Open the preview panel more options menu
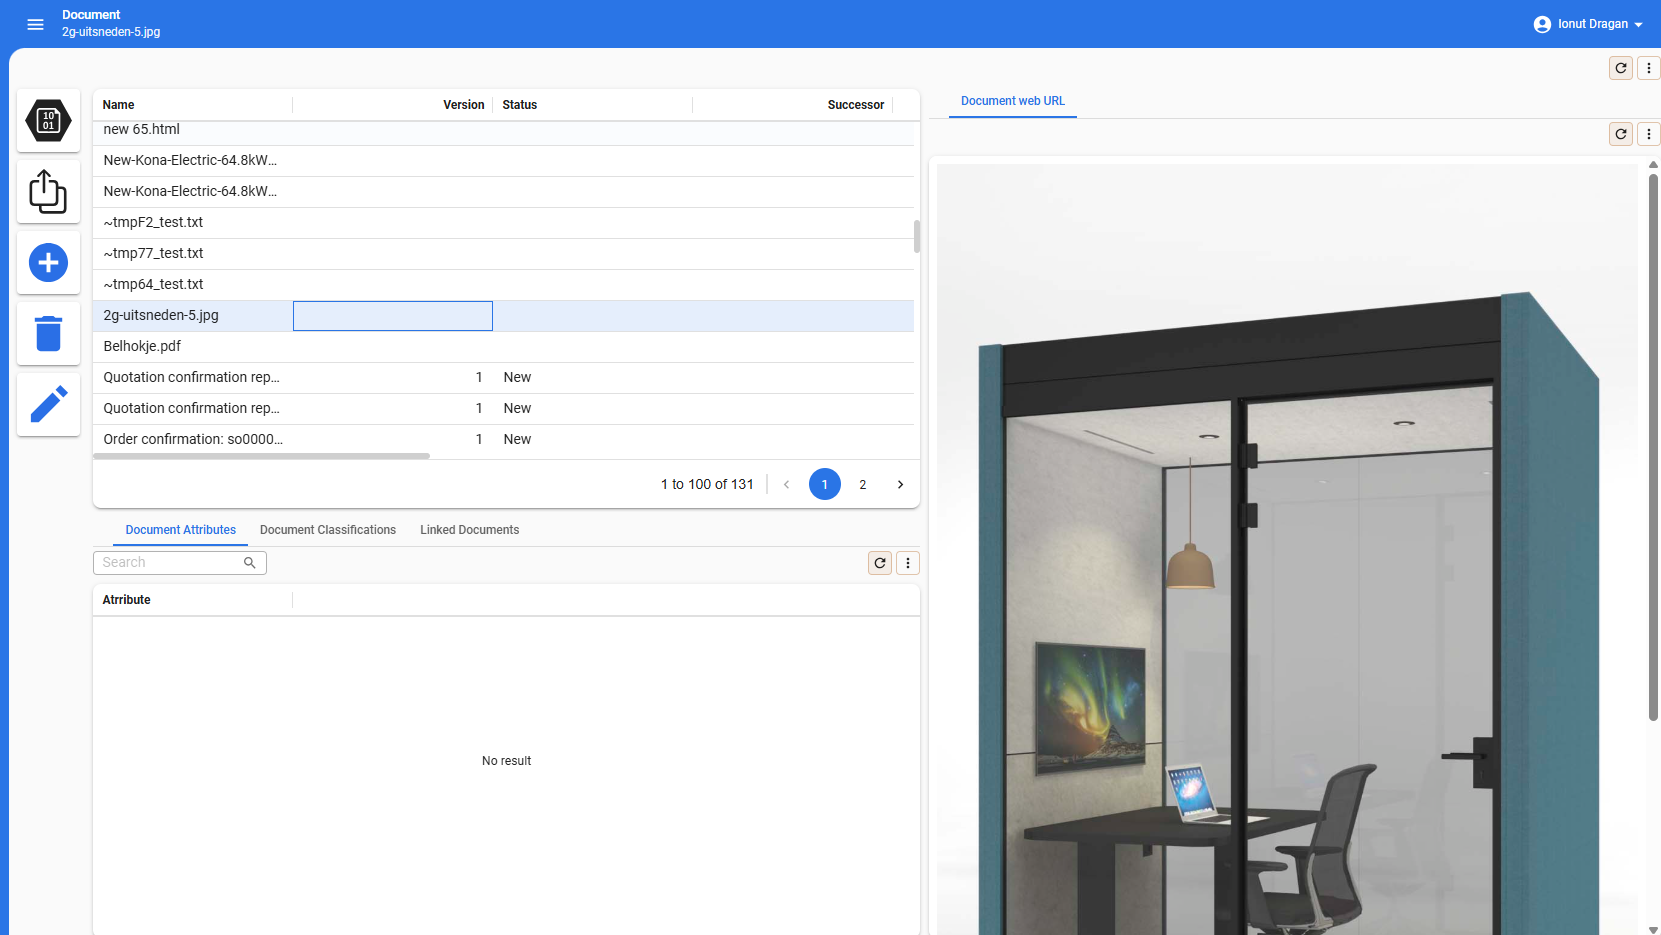Viewport: 1661px width, 935px height. point(1649,134)
